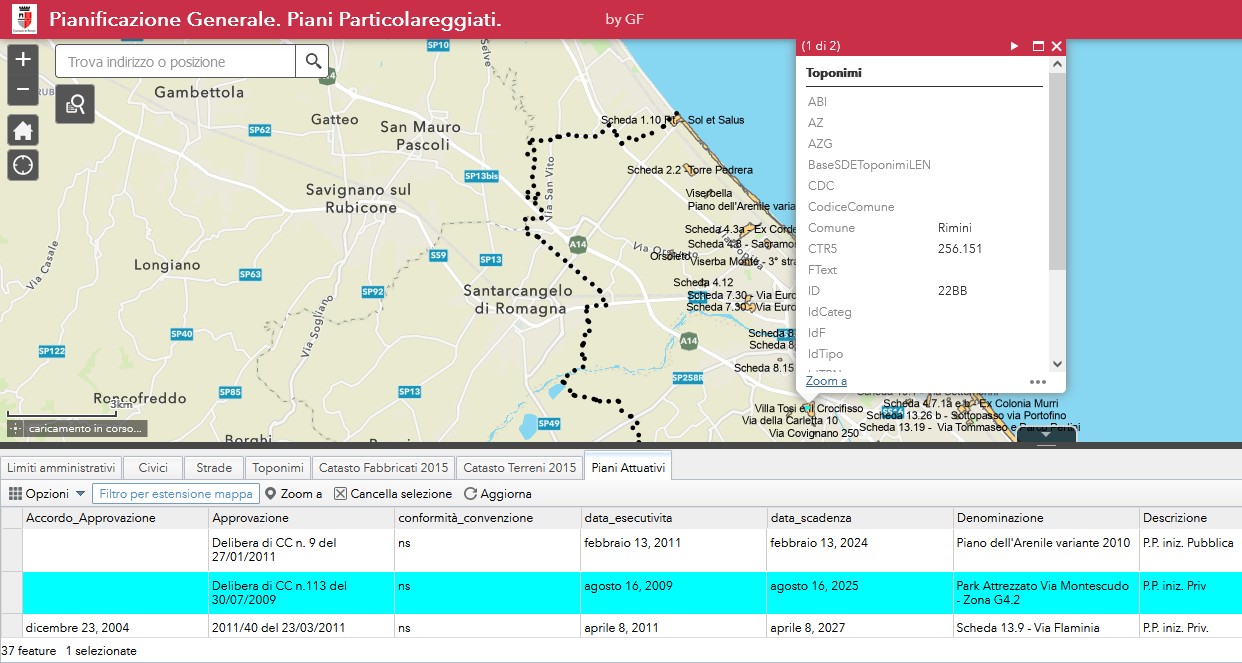Switch to the Strade tab
This screenshot has height=663, width=1242.
(214, 468)
